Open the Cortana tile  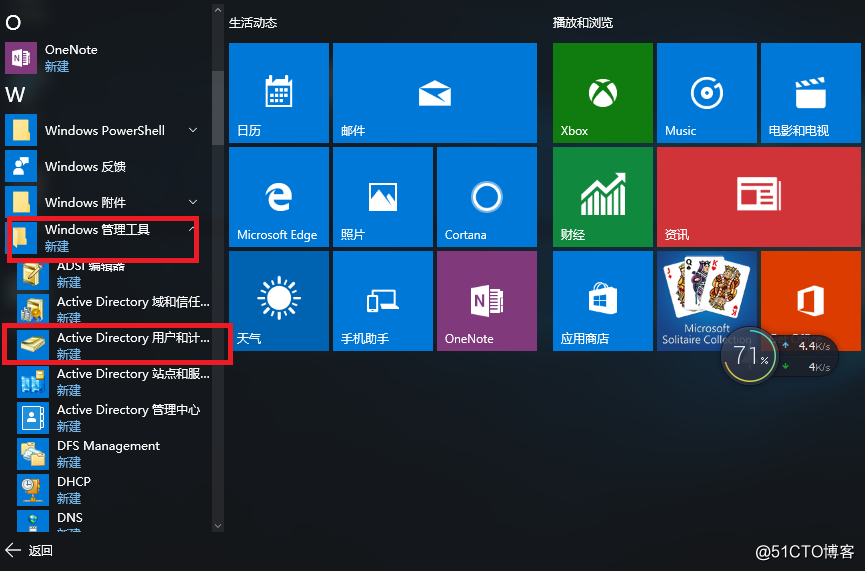click(487, 196)
